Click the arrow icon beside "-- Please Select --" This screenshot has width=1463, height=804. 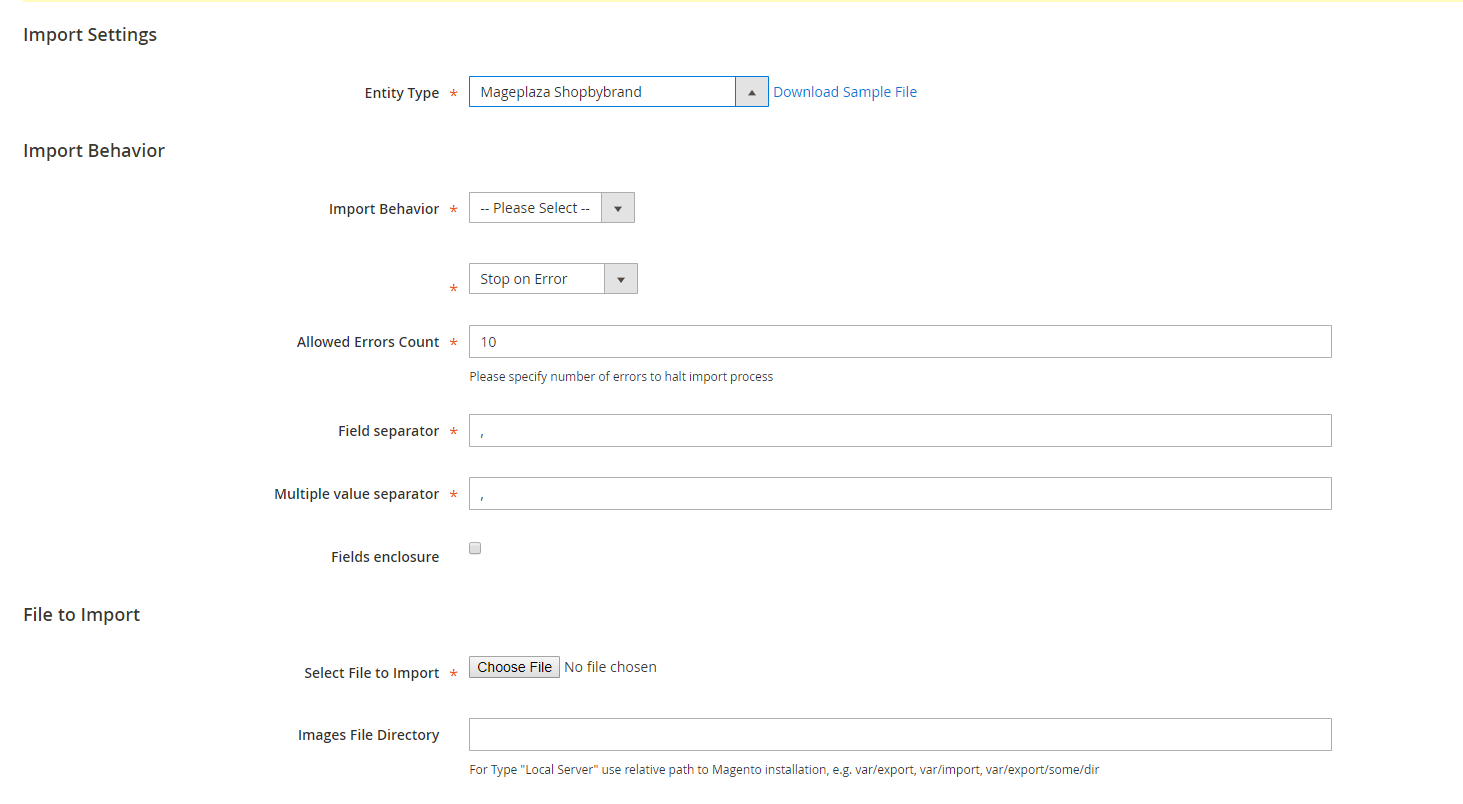click(x=618, y=208)
